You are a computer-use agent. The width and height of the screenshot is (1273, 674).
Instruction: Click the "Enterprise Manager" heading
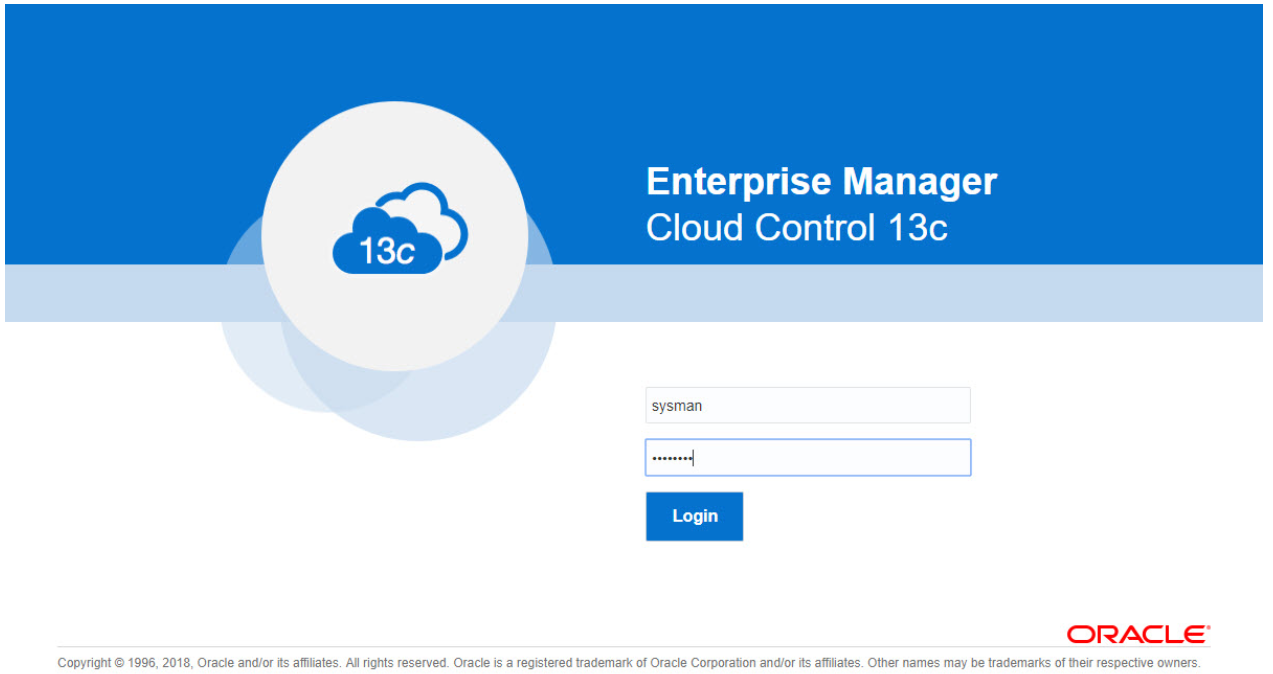(x=821, y=182)
